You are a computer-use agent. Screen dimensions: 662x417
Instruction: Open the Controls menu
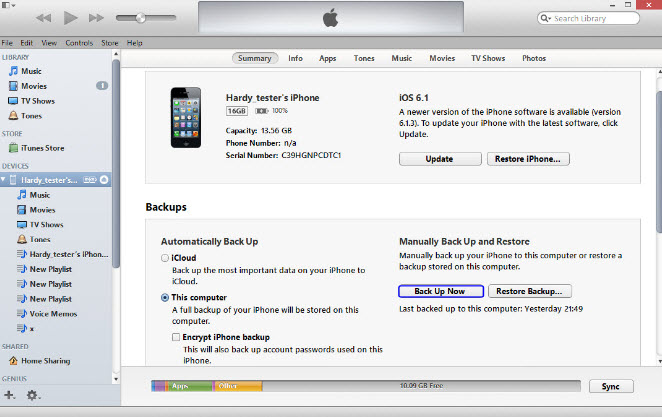(x=79, y=43)
